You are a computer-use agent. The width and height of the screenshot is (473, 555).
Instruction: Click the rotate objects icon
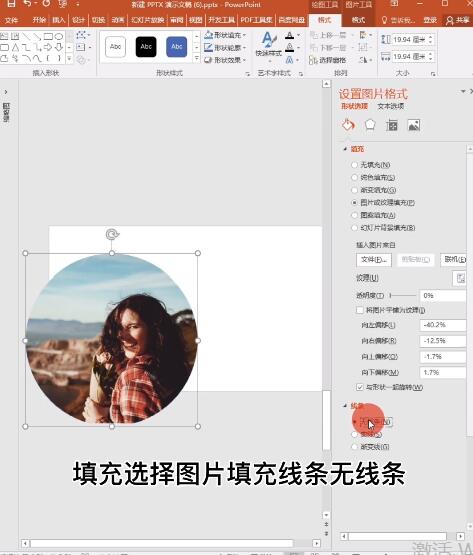point(363,60)
